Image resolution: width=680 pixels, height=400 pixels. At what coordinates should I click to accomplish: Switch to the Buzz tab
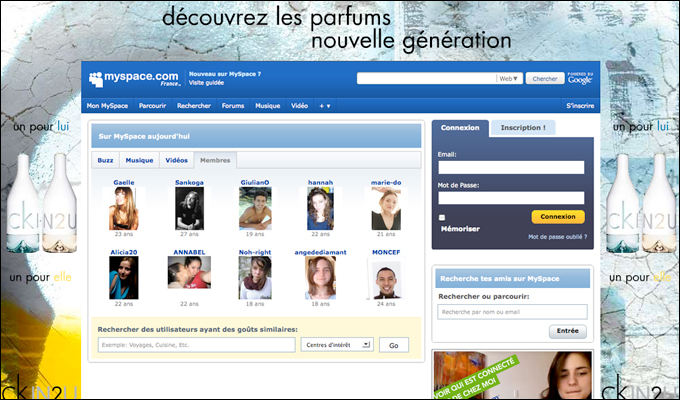pos(105,160)
